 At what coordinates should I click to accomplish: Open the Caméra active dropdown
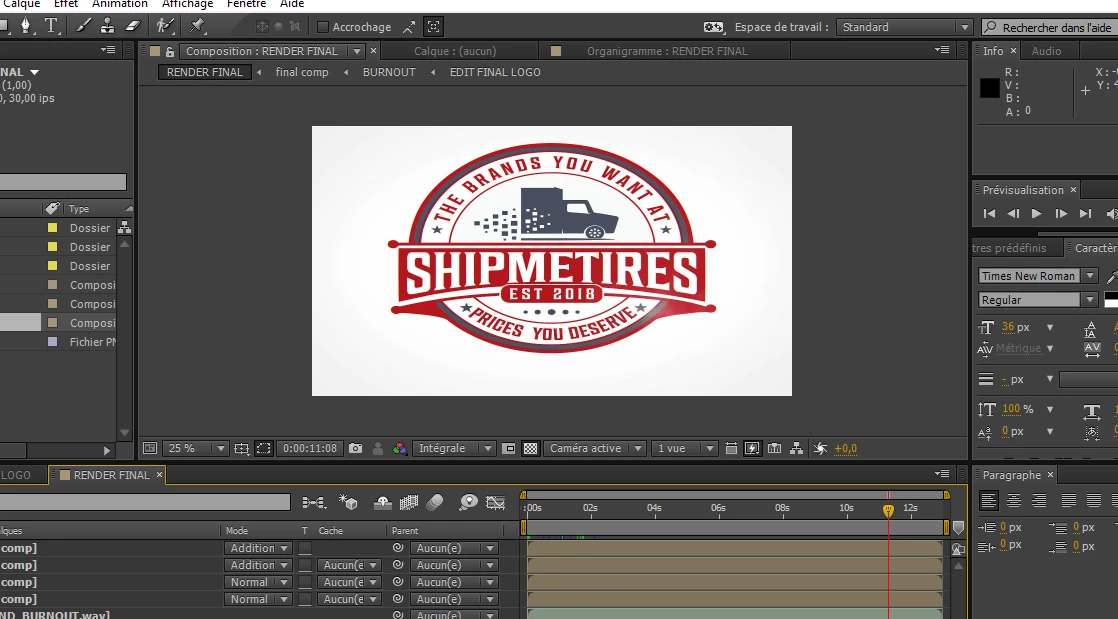coord(595,449)
